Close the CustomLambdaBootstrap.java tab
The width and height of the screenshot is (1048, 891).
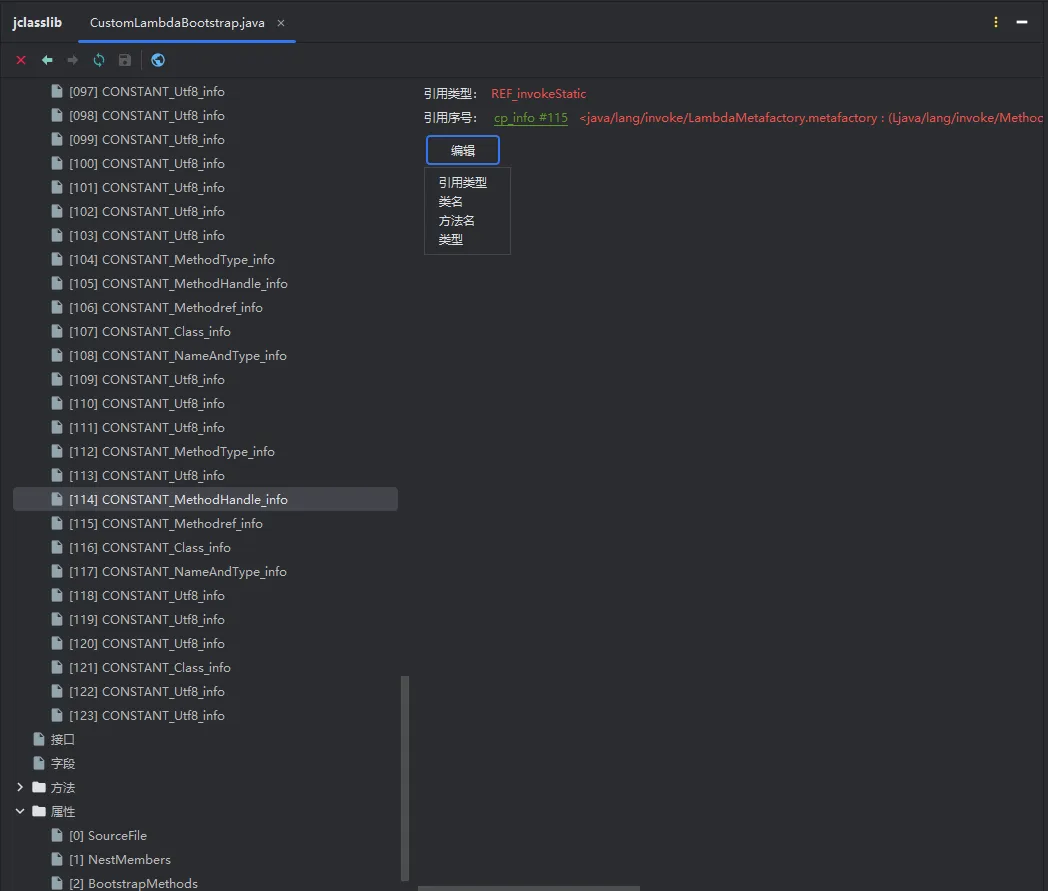[281, 23]
